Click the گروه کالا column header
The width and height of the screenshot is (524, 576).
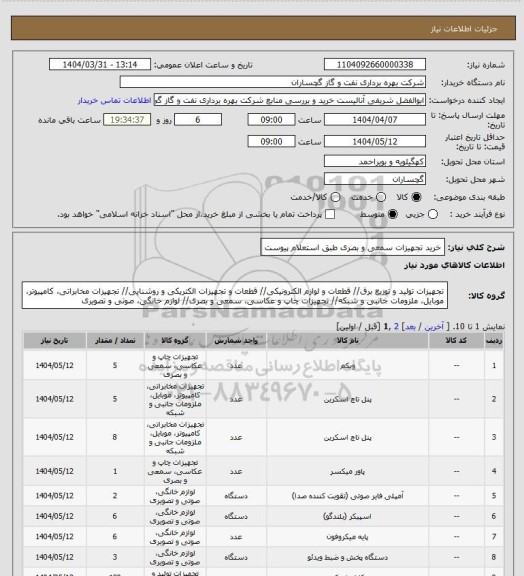pyautogui.click(x=175, y=341)
